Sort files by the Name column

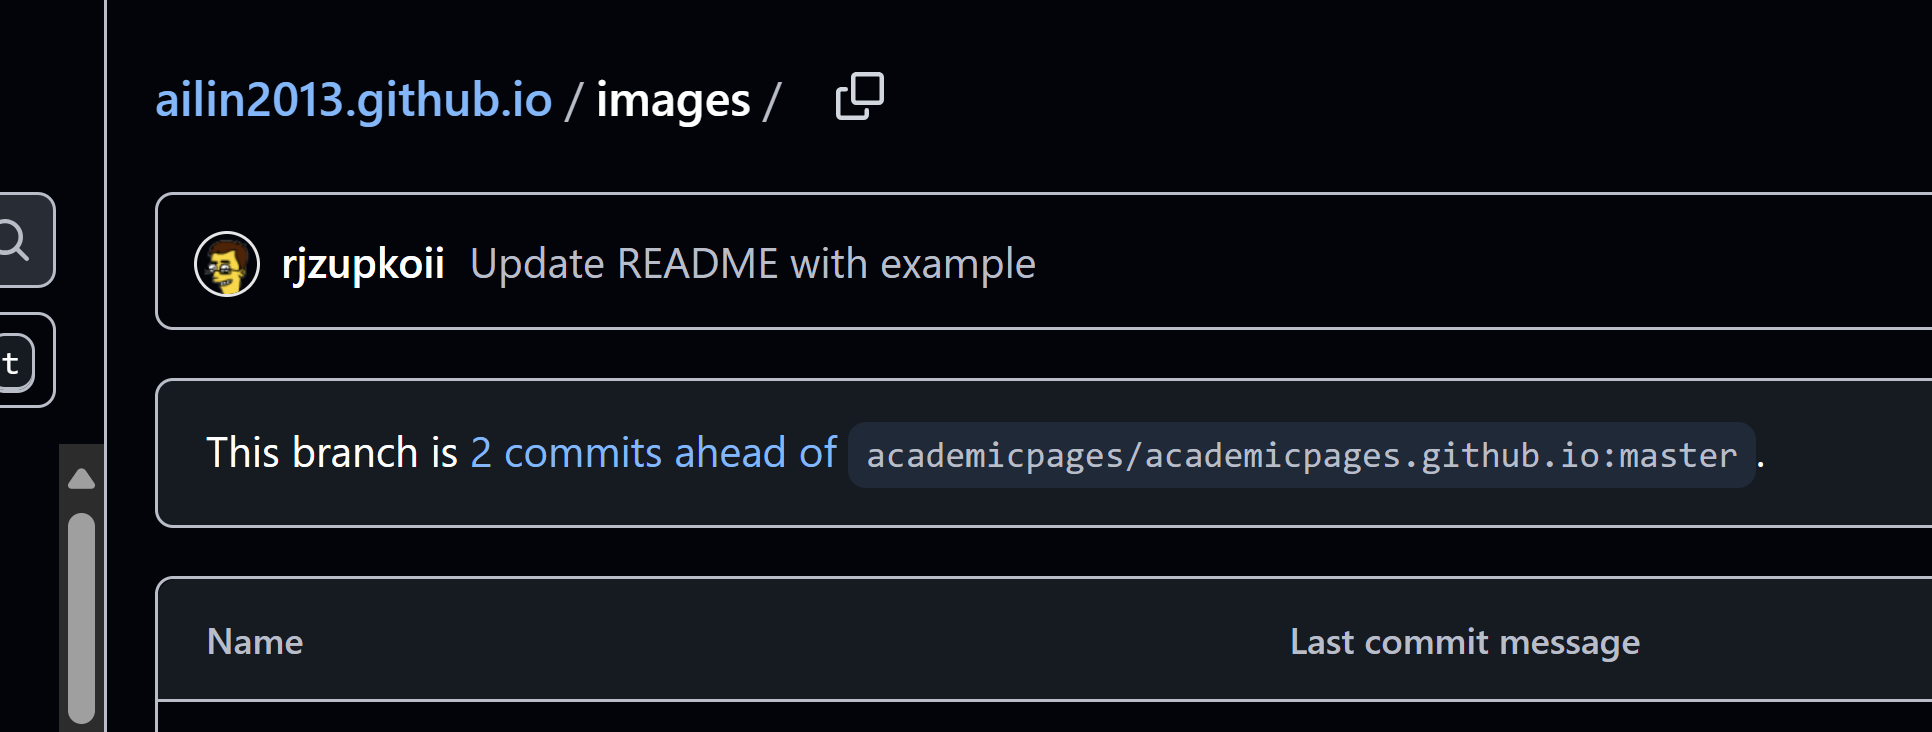(254, 641)
